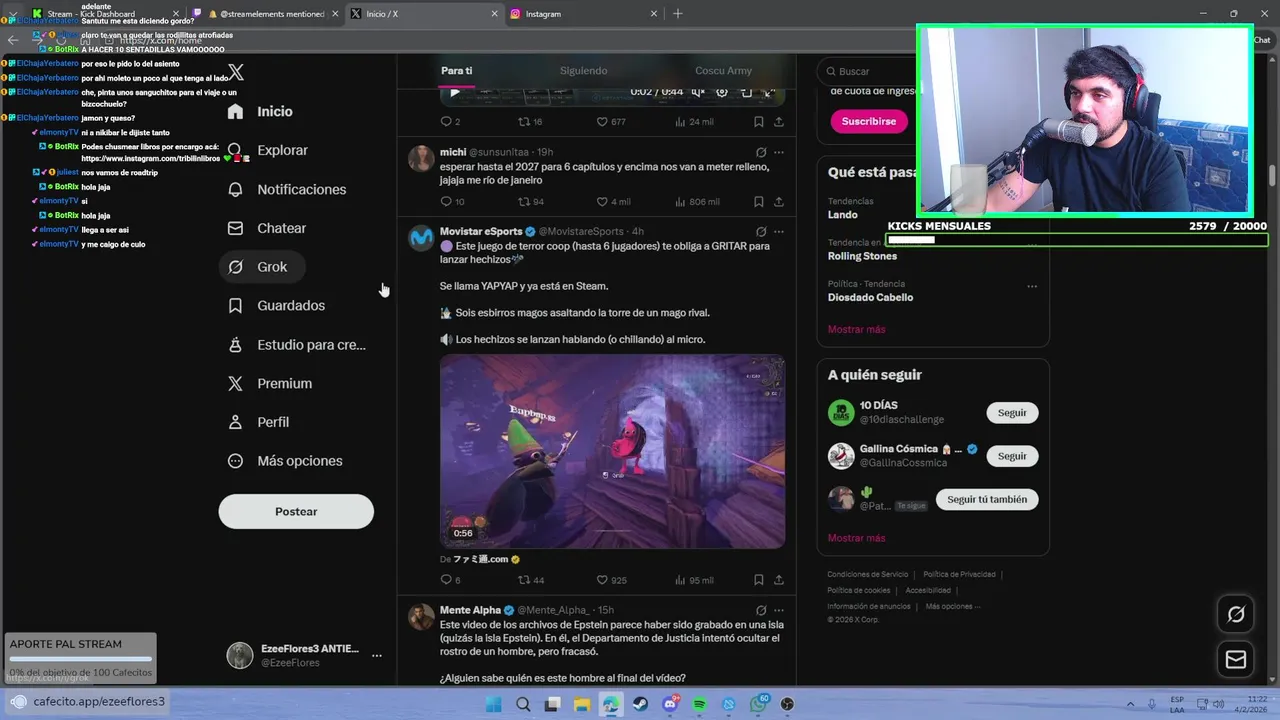
Task: Switch to the streamelements browser tab
Action: (265, 14)
